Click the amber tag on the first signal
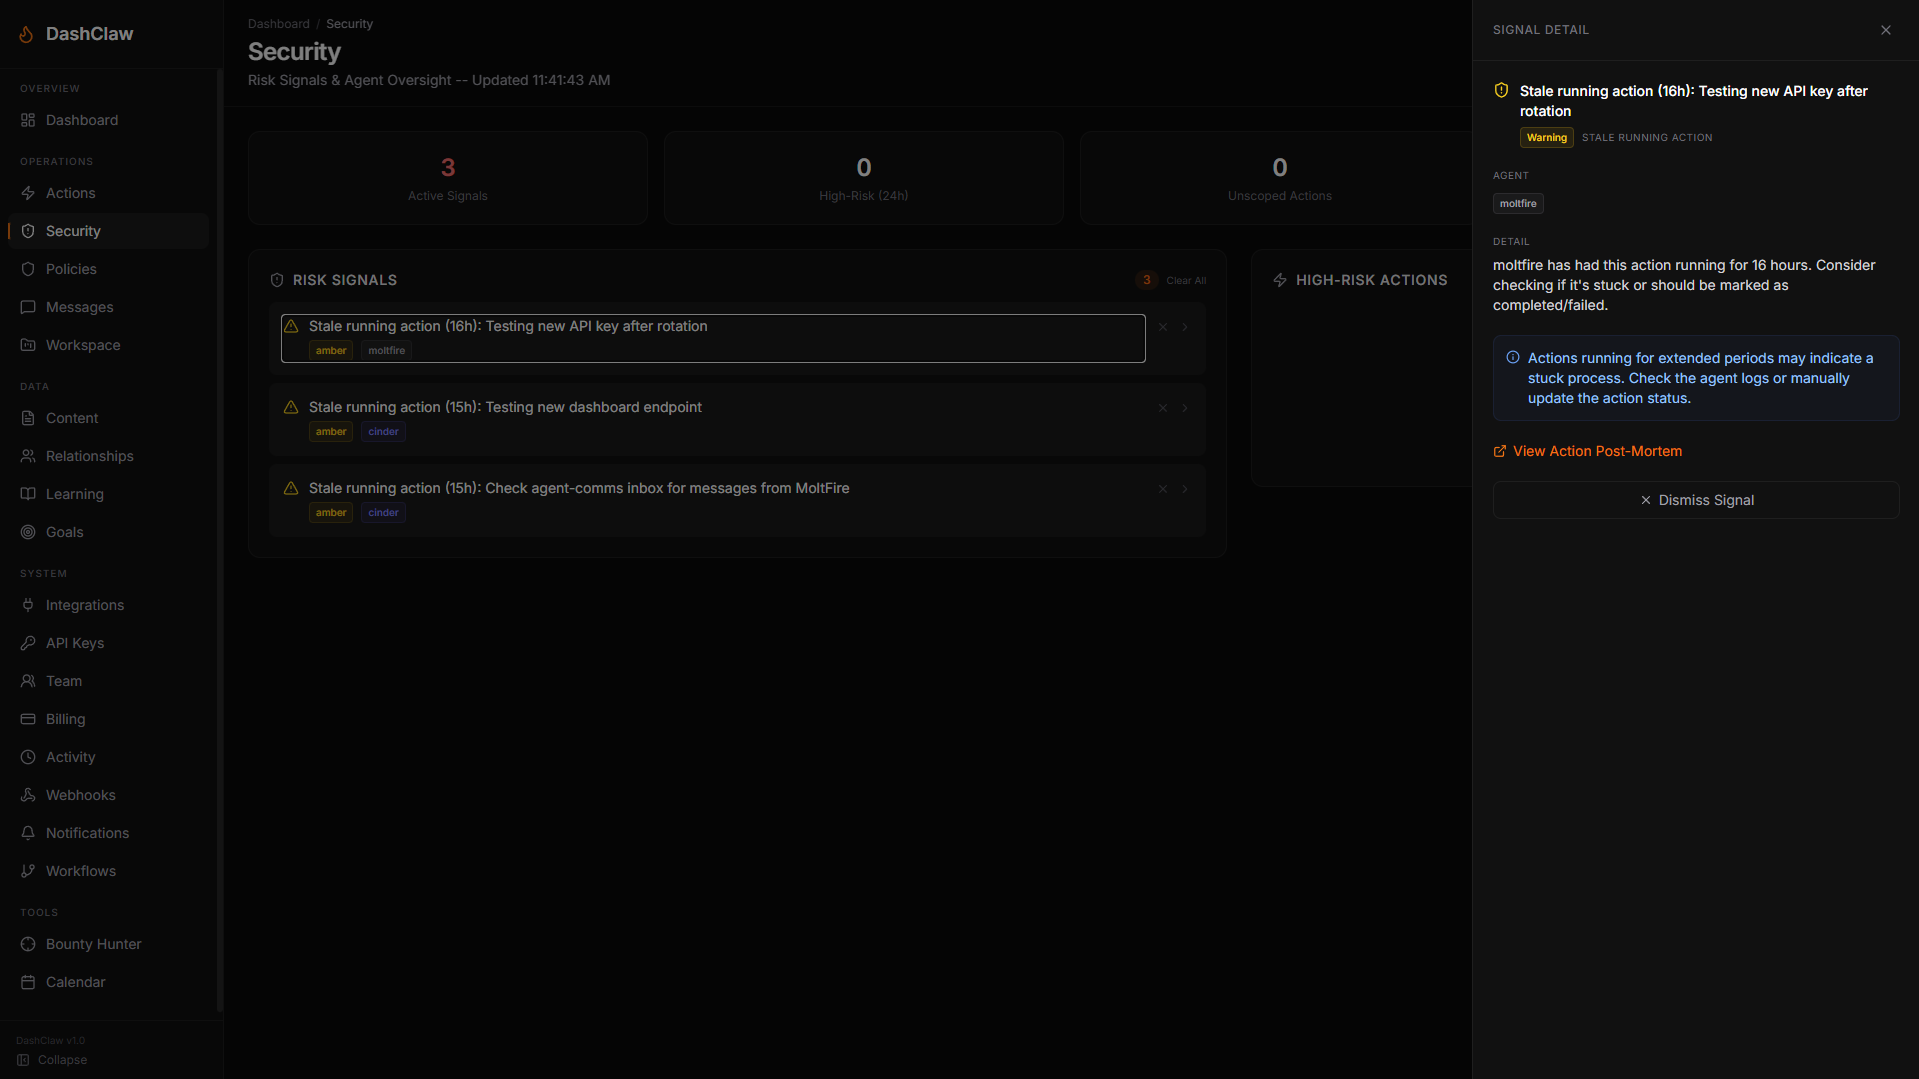 point(330,350)
